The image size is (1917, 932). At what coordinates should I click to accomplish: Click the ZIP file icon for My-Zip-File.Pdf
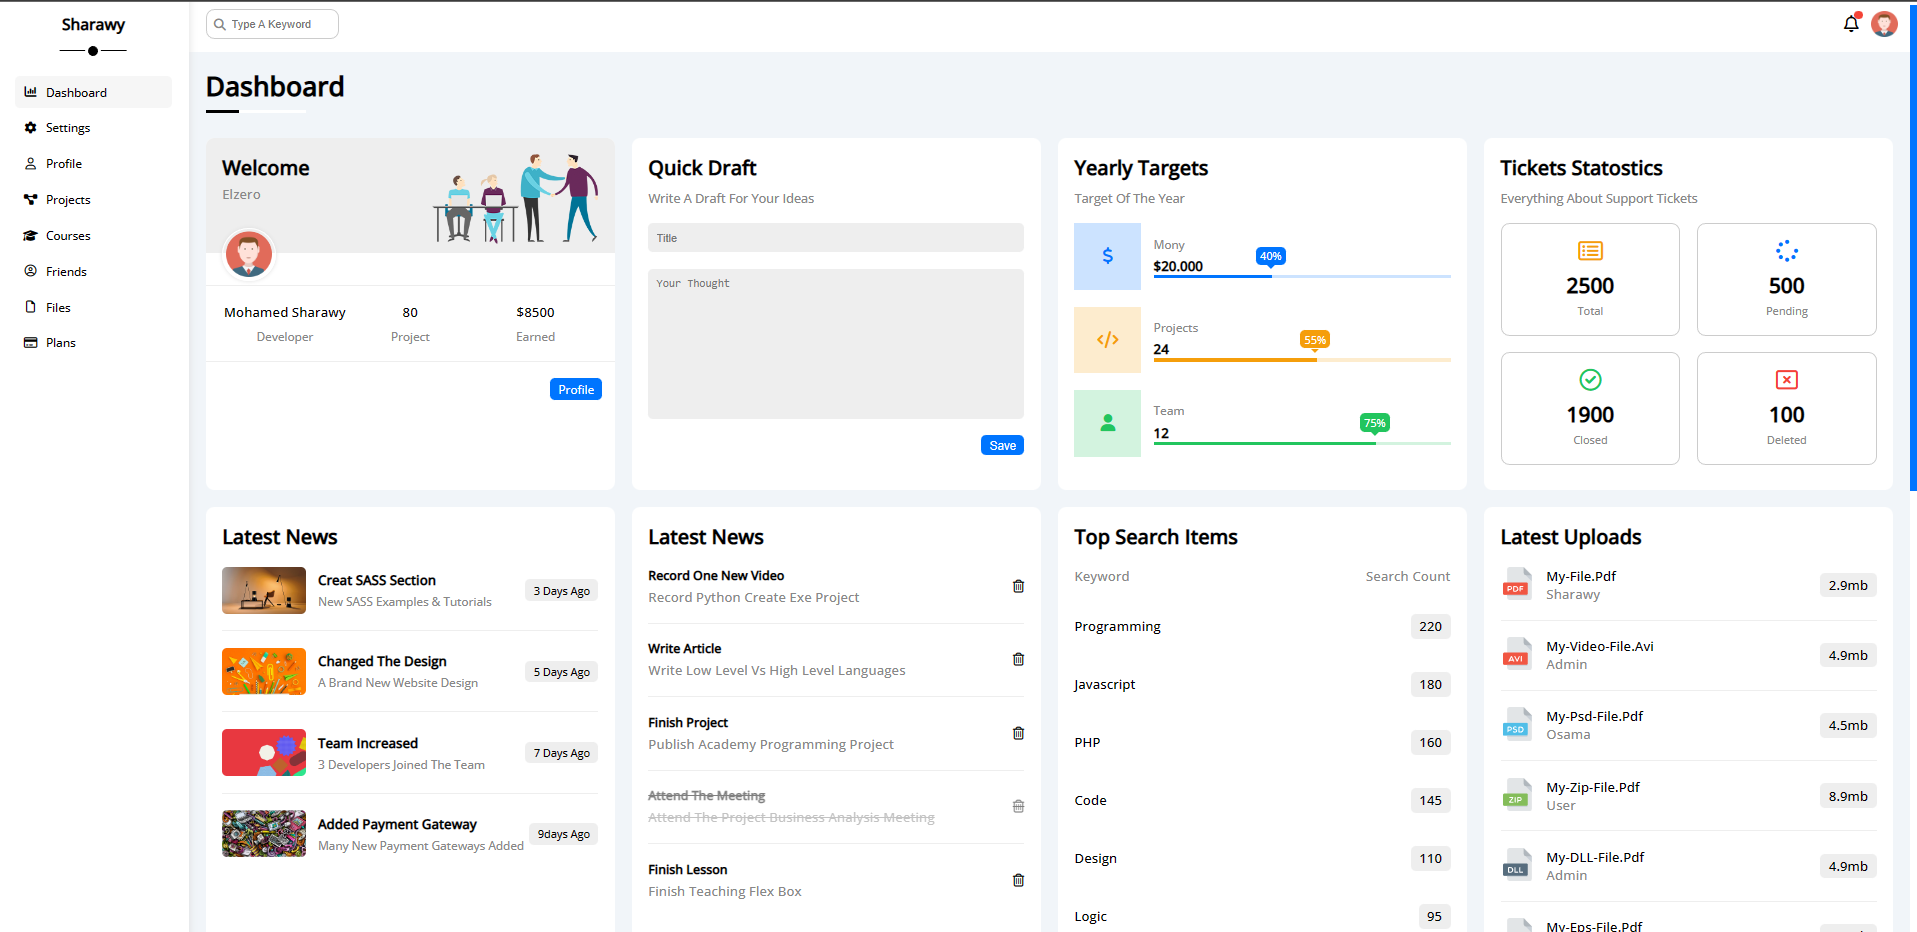pos(1517,796)
